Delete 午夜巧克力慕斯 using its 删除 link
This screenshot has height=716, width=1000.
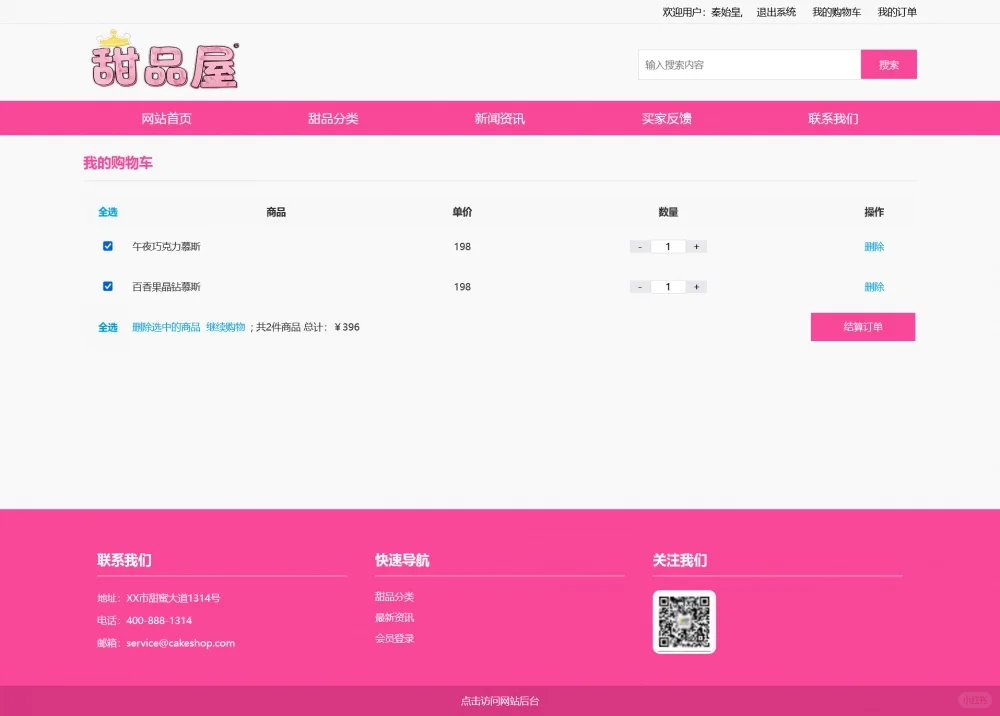coord(874,246)
